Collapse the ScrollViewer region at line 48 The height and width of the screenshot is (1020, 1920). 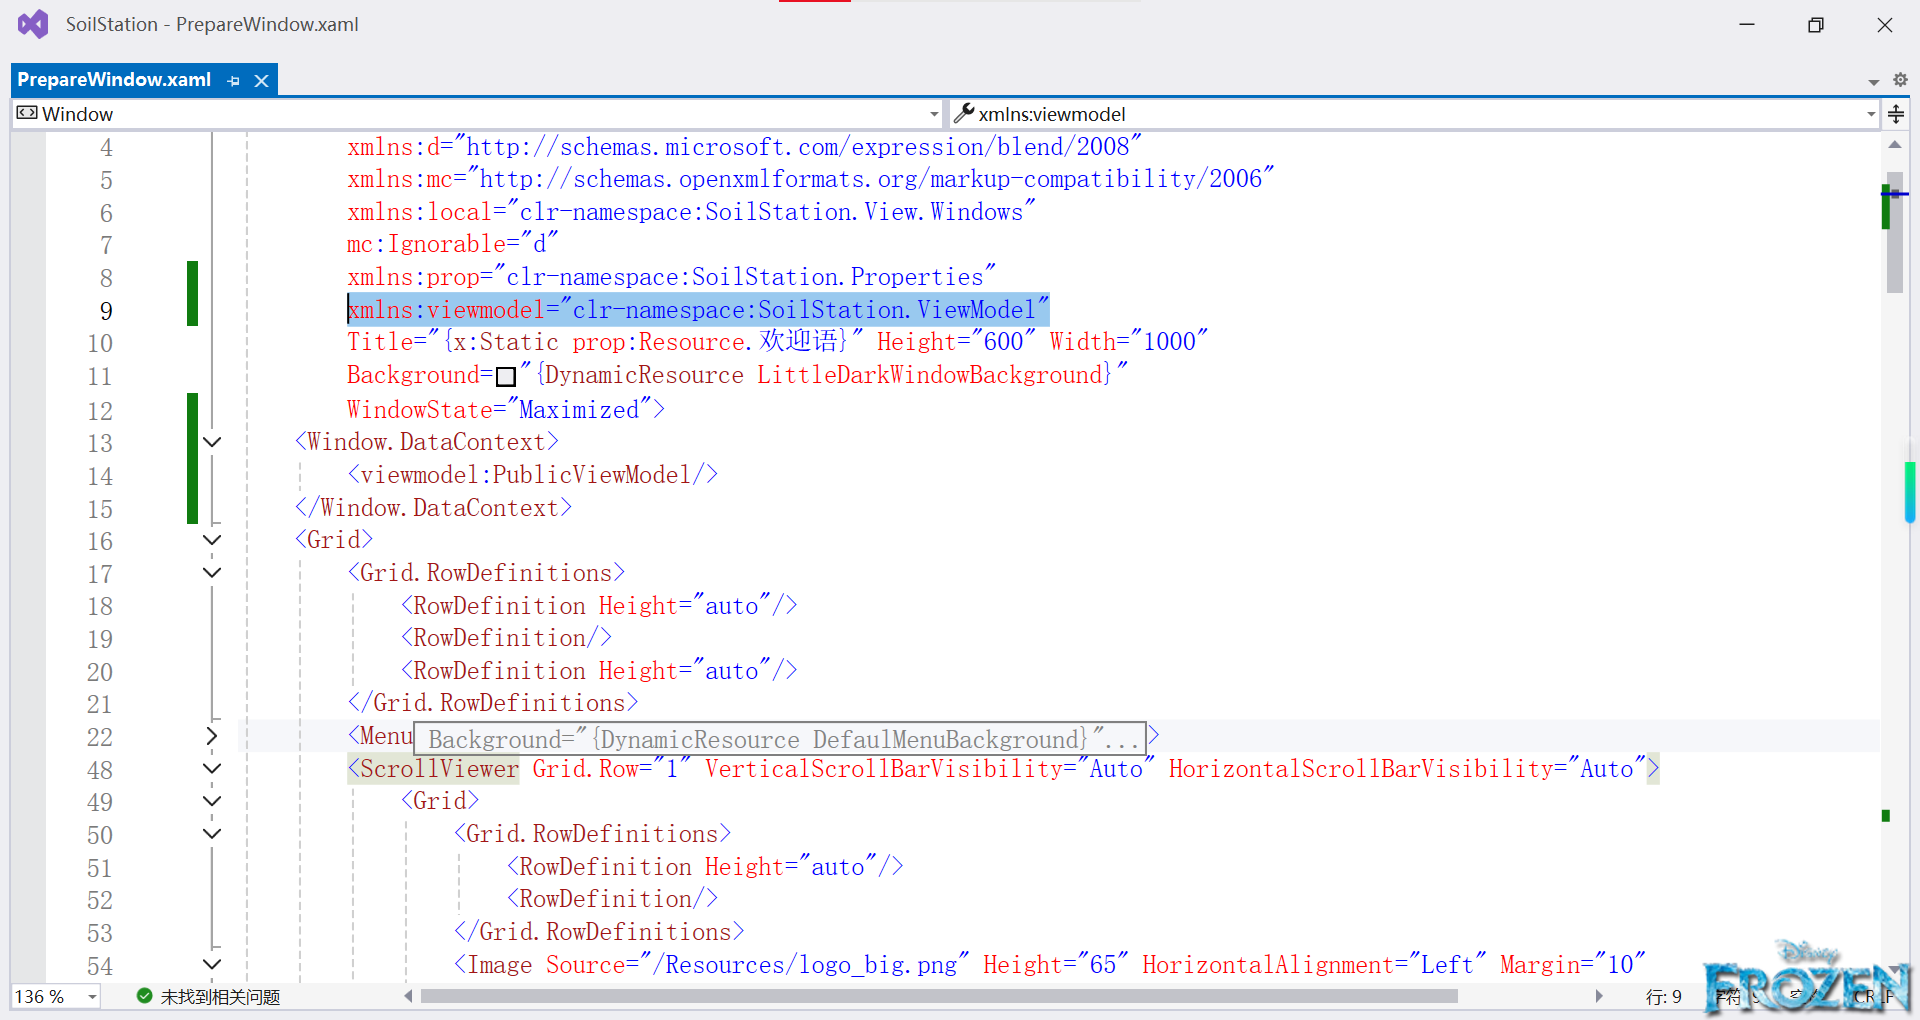click(211, 768)
